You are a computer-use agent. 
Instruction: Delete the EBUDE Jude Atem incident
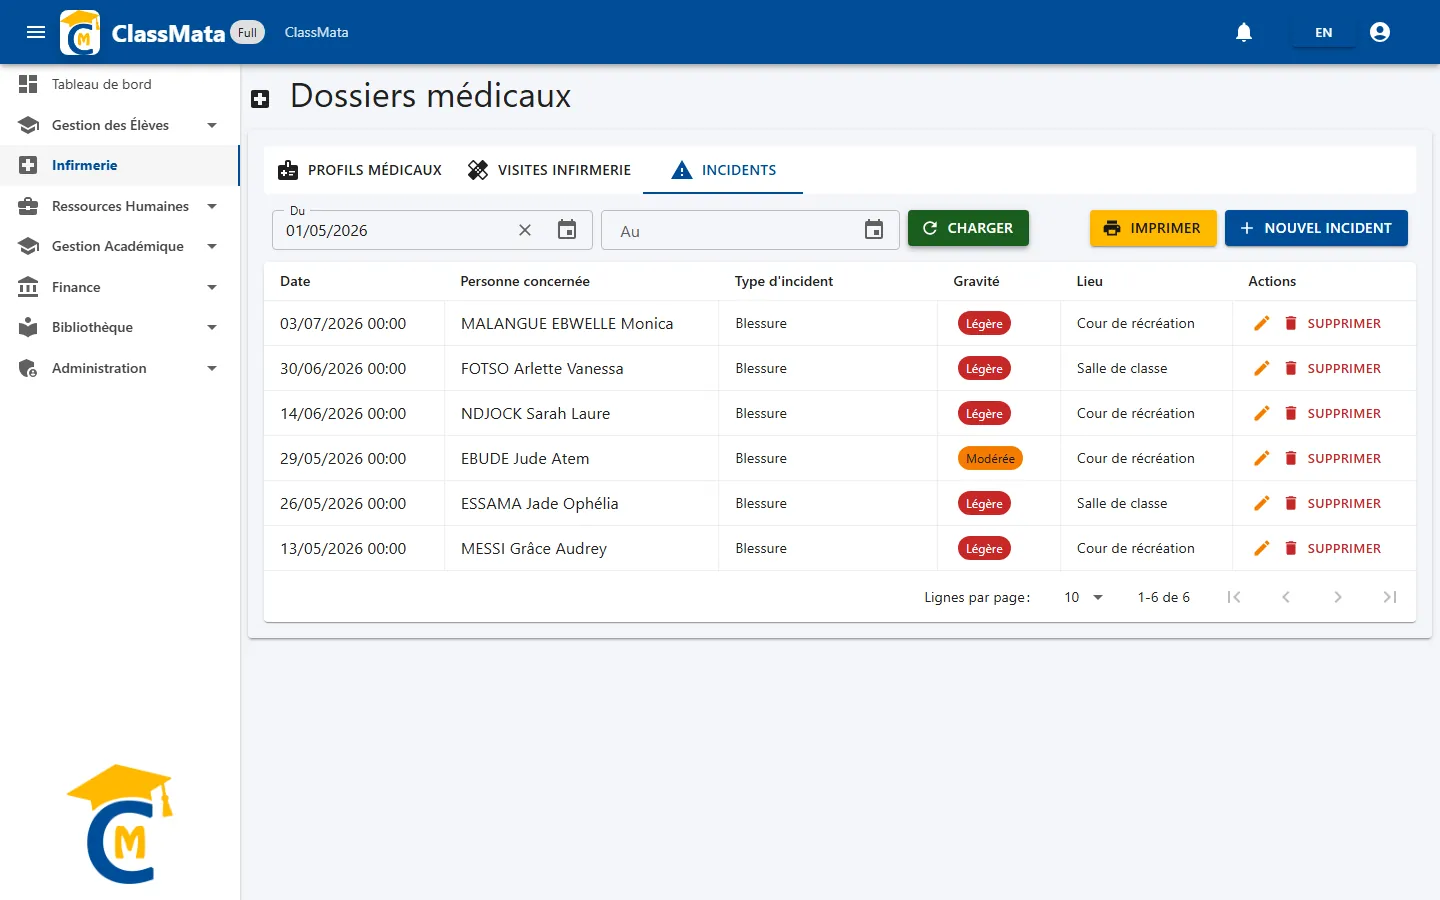tap(1332, 458)
